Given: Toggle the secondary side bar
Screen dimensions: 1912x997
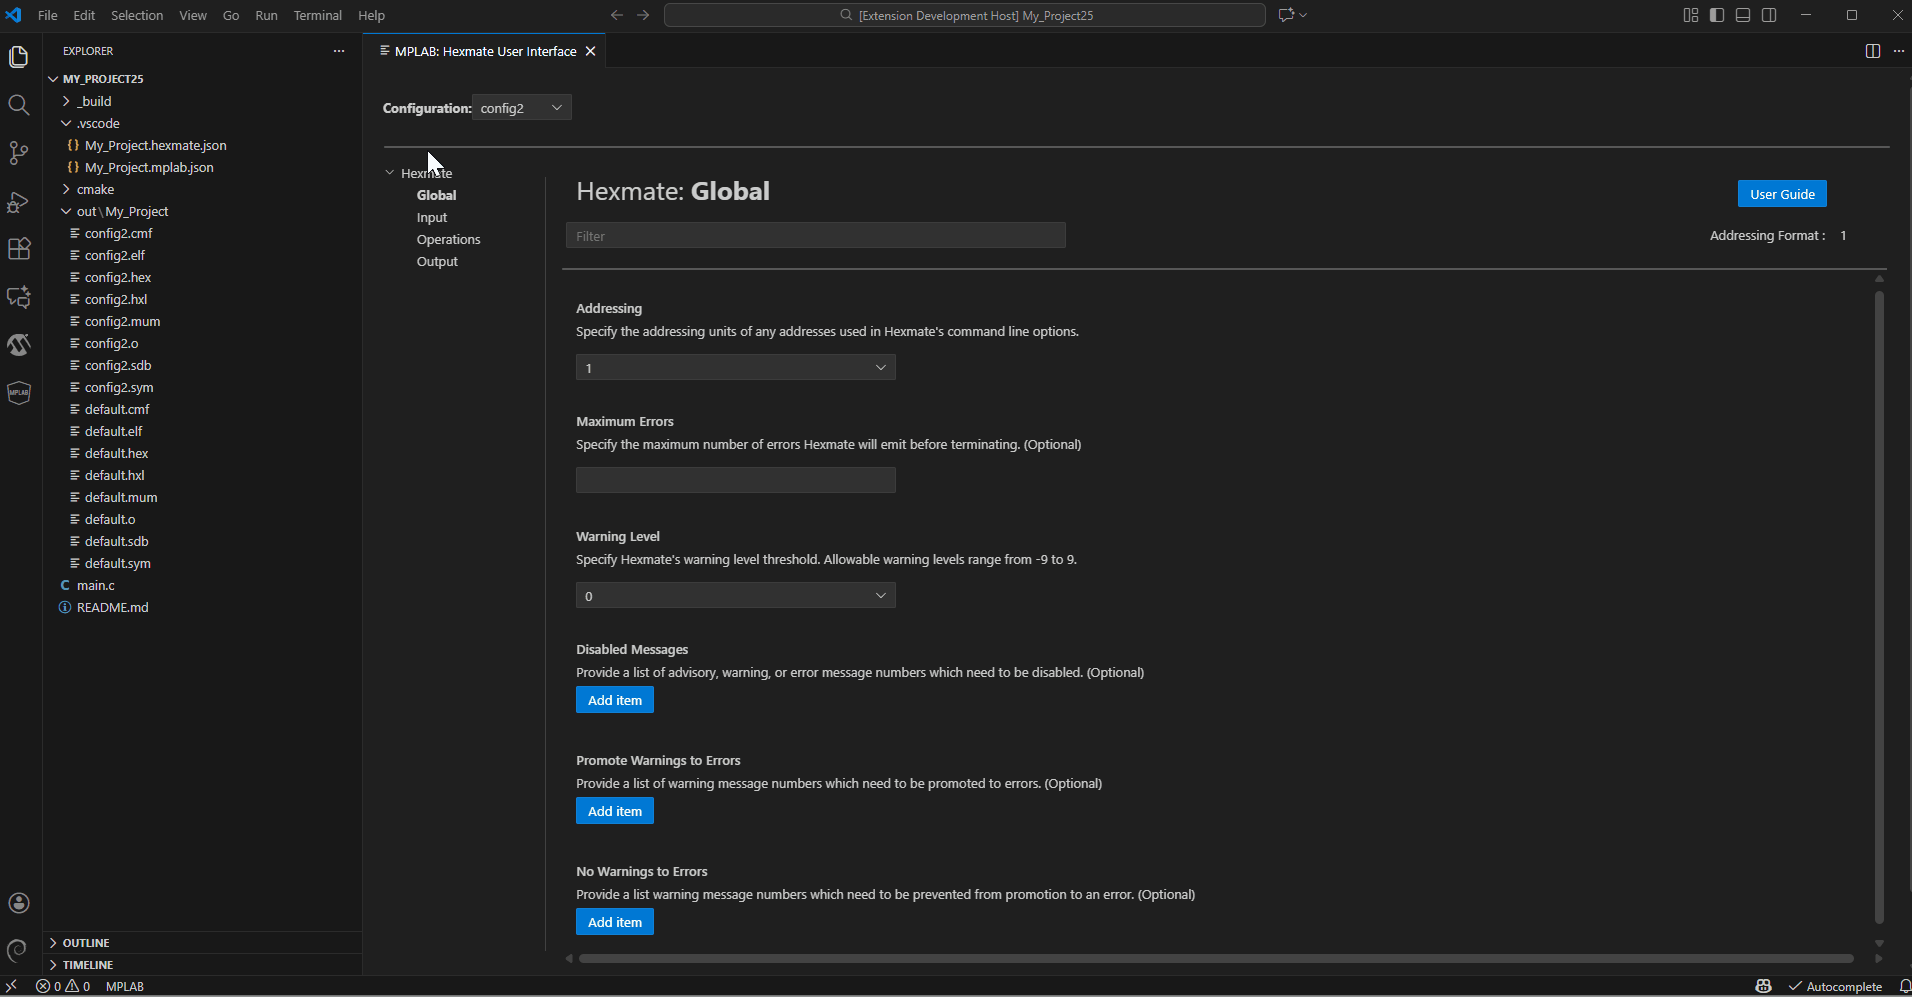Looking at the screenshot, I should (1769, 15).
